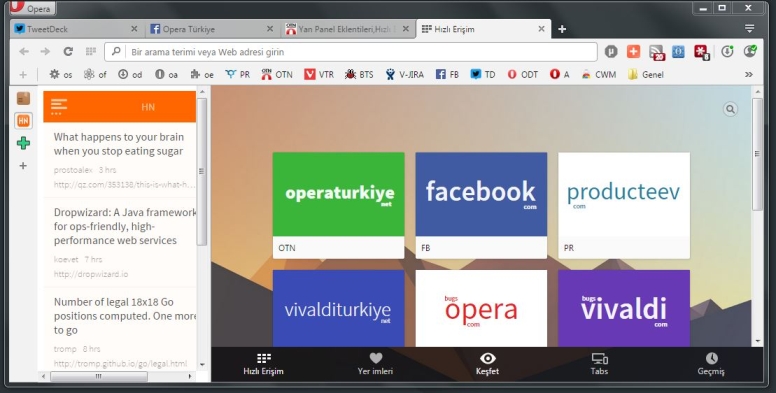The image size is (776, 393).
Task: Switch to the Yan Panel Eklentileri tab
Action: pyautogui.click(x=348, y=29)
